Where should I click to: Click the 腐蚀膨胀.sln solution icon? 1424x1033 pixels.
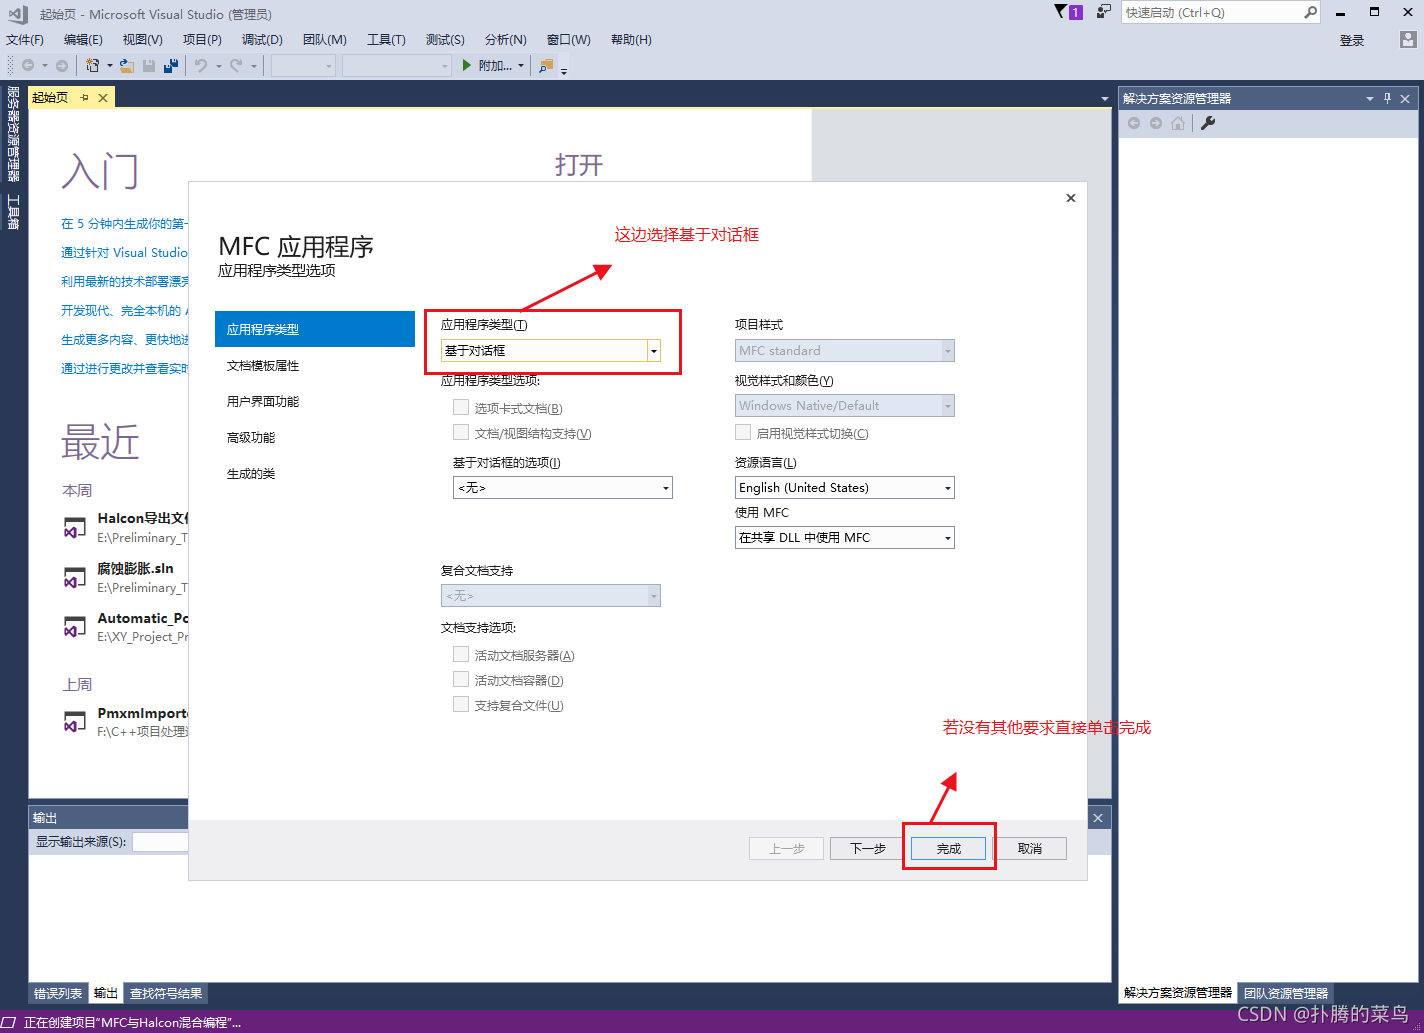pyautogui.click(x=75, y=577)
